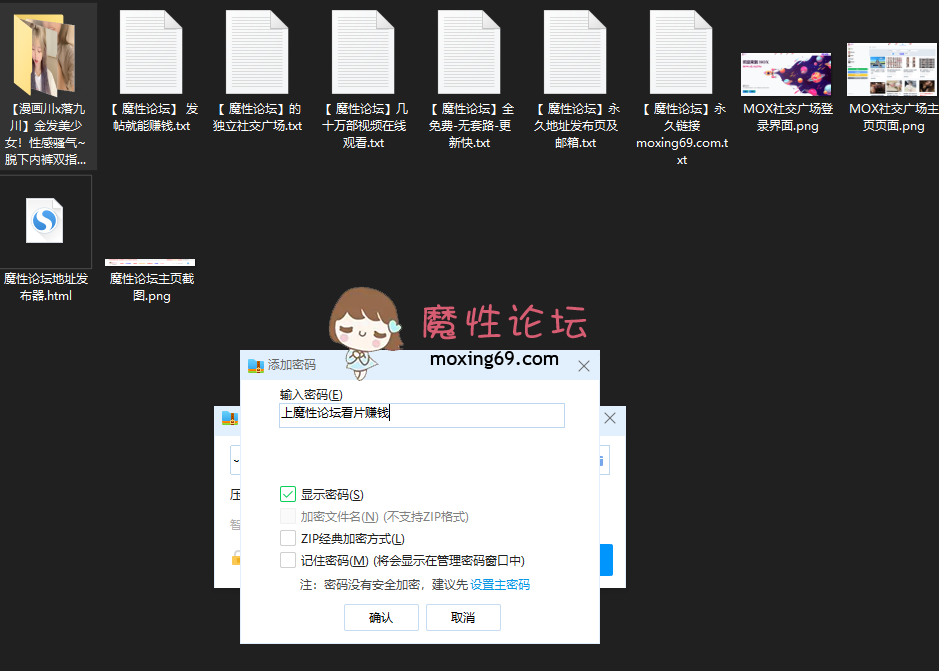Screen dimensions: 939x671
Task: Select the 魔性论坛地址发布器.html file icon
Action: (44, 220)
